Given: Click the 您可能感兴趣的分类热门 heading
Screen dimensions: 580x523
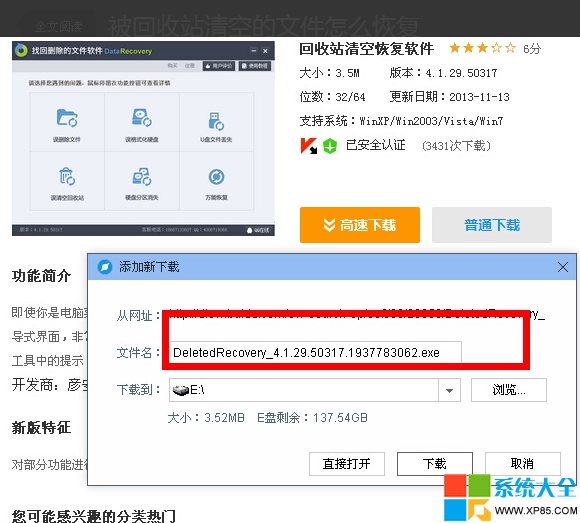Looking at the screenshot, I should [94, 516].
